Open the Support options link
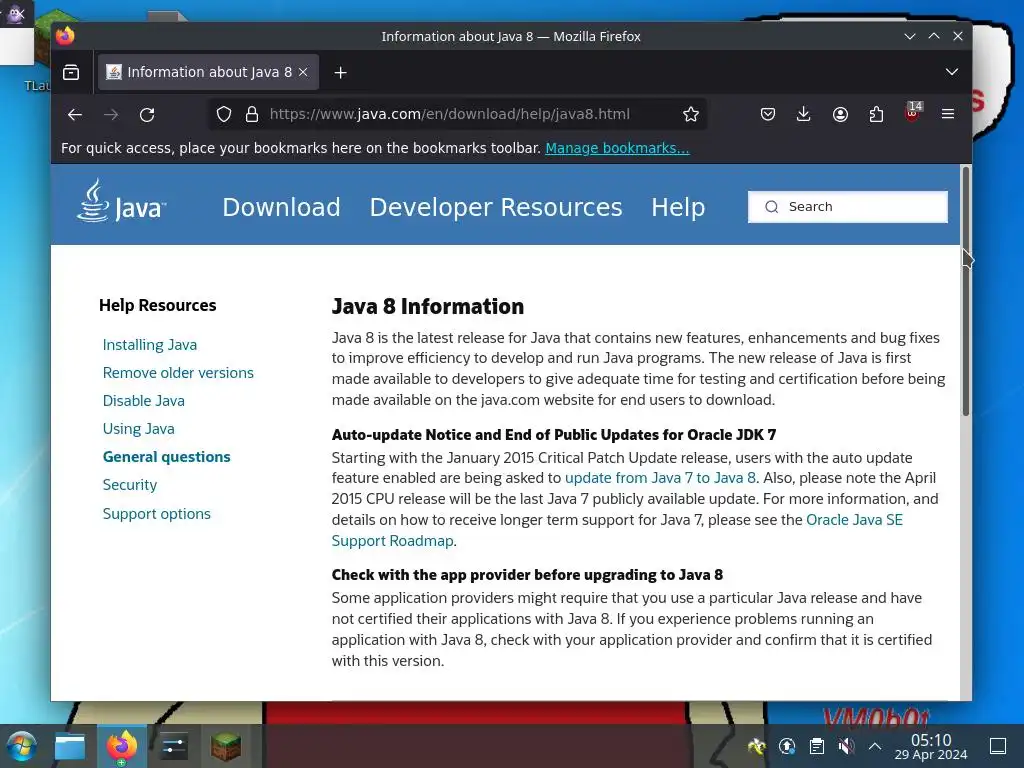 (x=157, y=514)
